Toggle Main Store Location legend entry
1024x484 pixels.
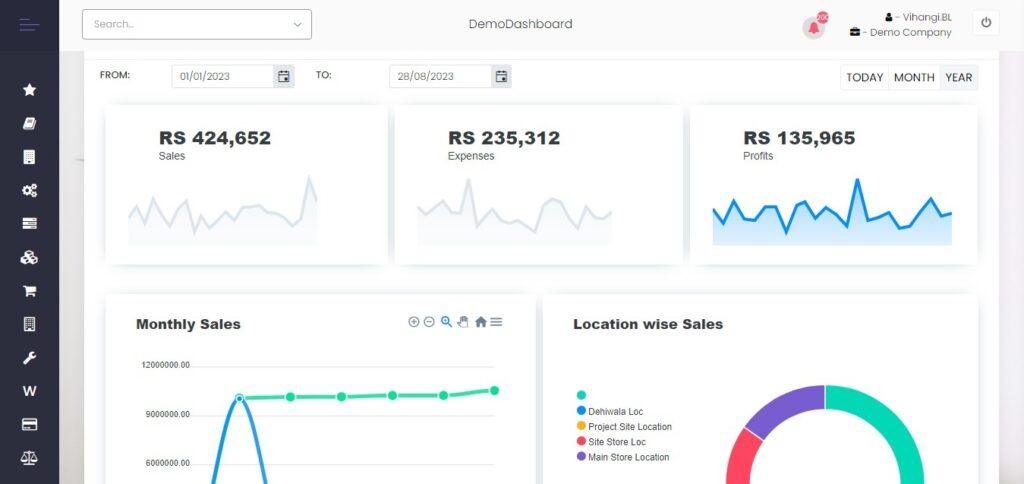(x=628, y=457)
